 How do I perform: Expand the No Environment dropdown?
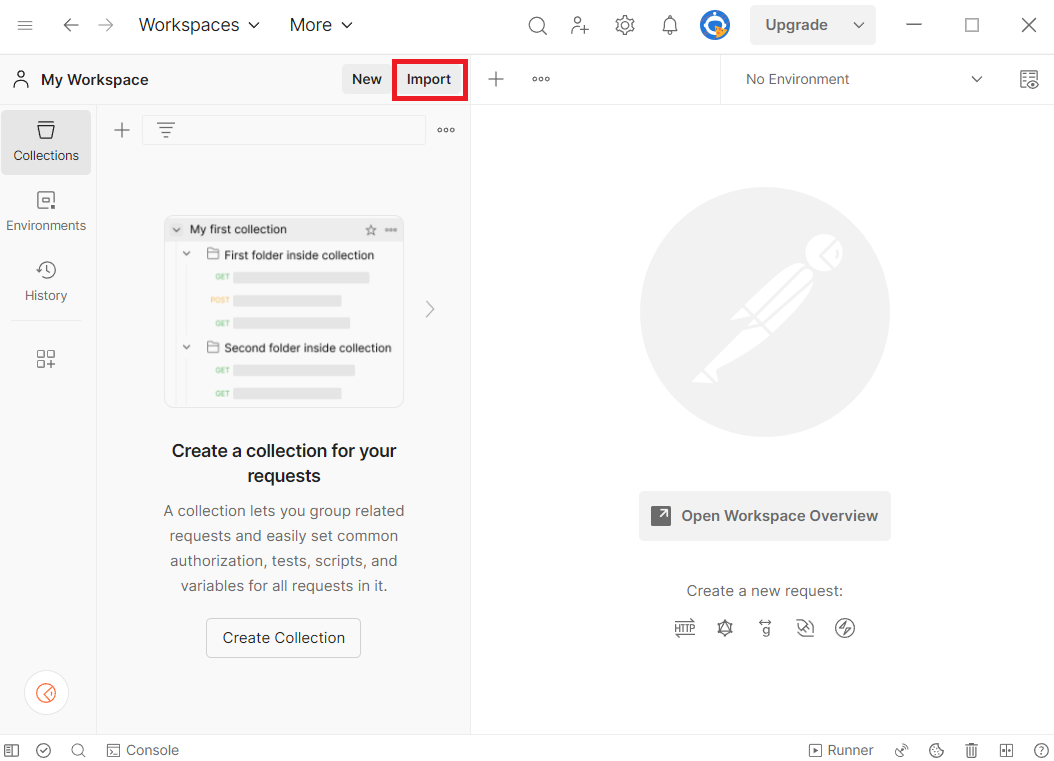tap(977, 79)
